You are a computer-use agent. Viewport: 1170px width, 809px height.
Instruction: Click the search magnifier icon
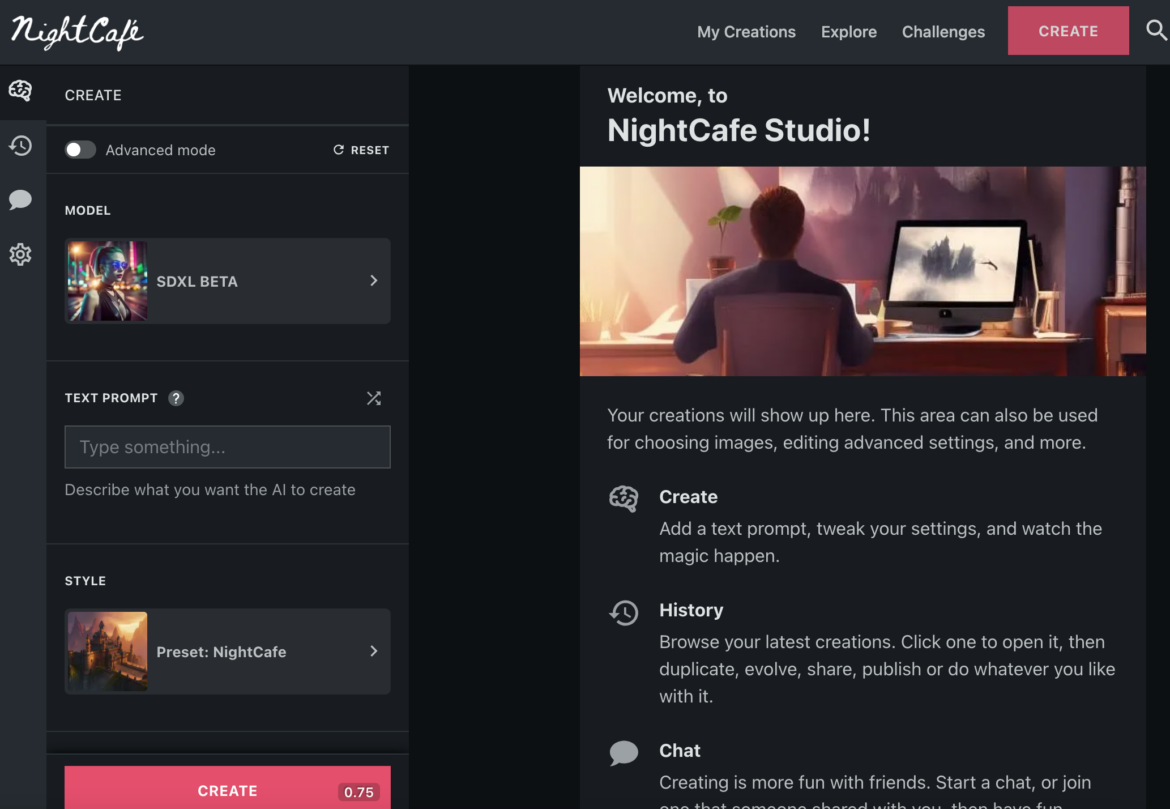click(x=1156, y=31)
